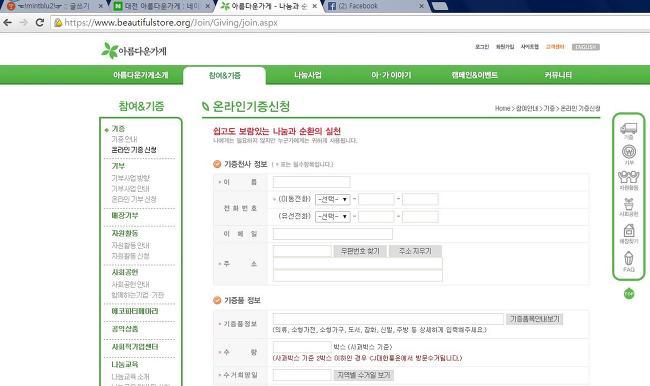The image size is (650, 386).
Task: Click the green TOP circle button
Action: (629, 294)
